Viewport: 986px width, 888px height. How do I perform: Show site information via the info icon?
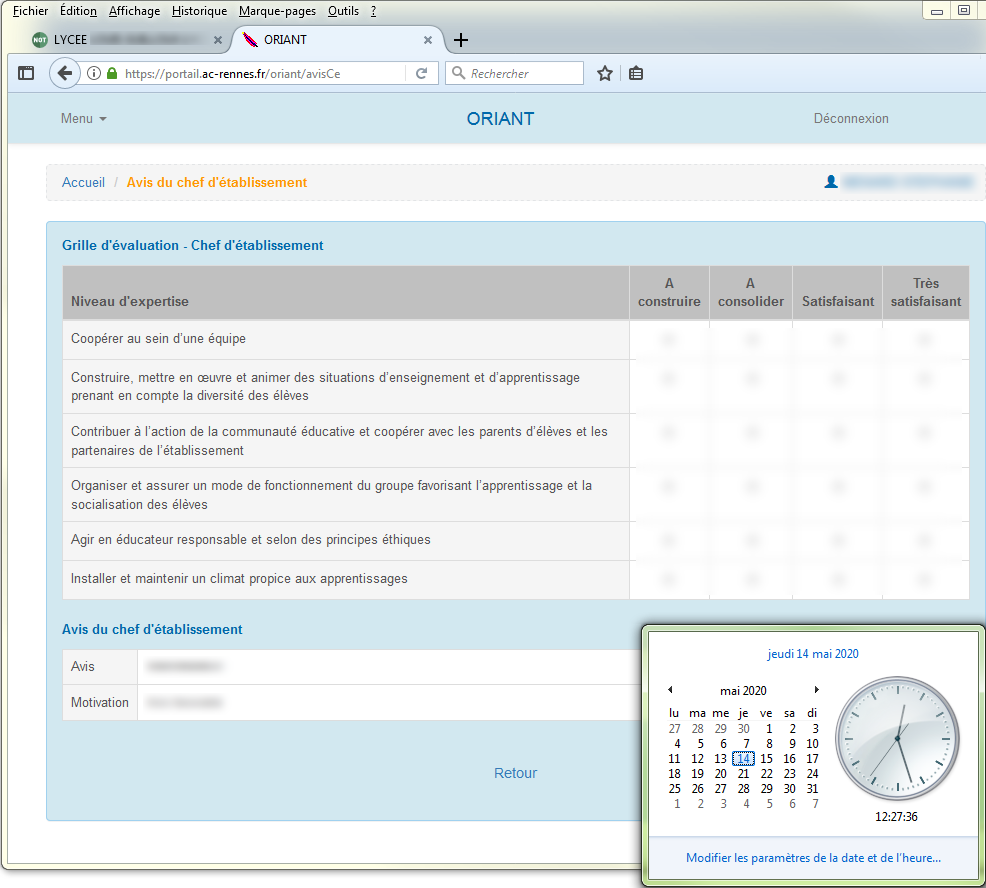pos(94,74)
